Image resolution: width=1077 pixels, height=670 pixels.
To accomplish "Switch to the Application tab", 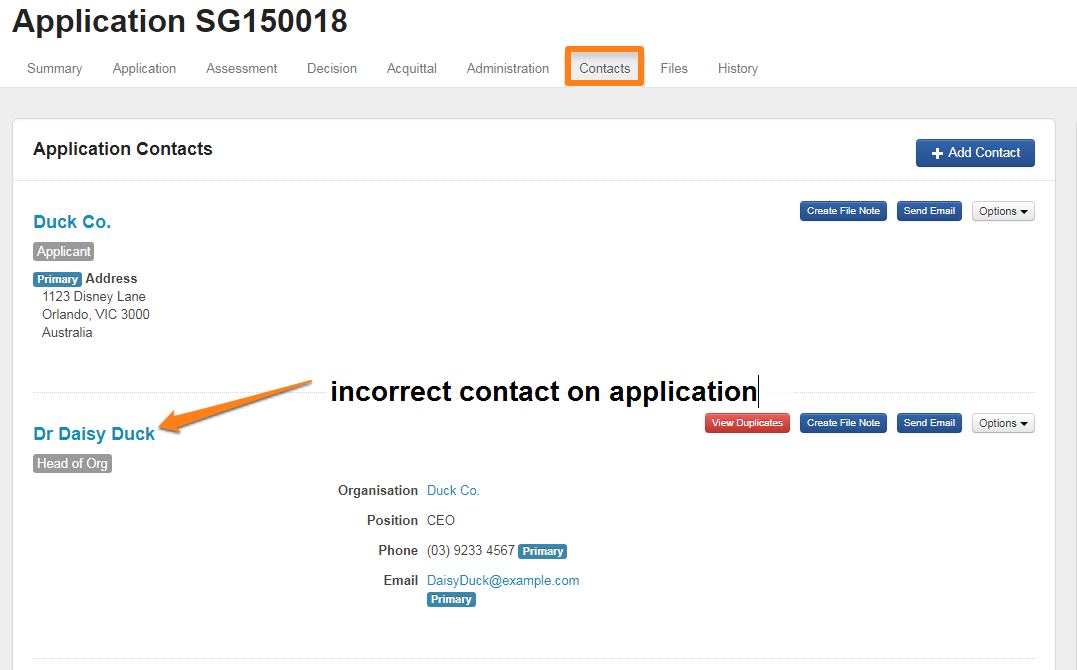I will (x=144, y=69).
